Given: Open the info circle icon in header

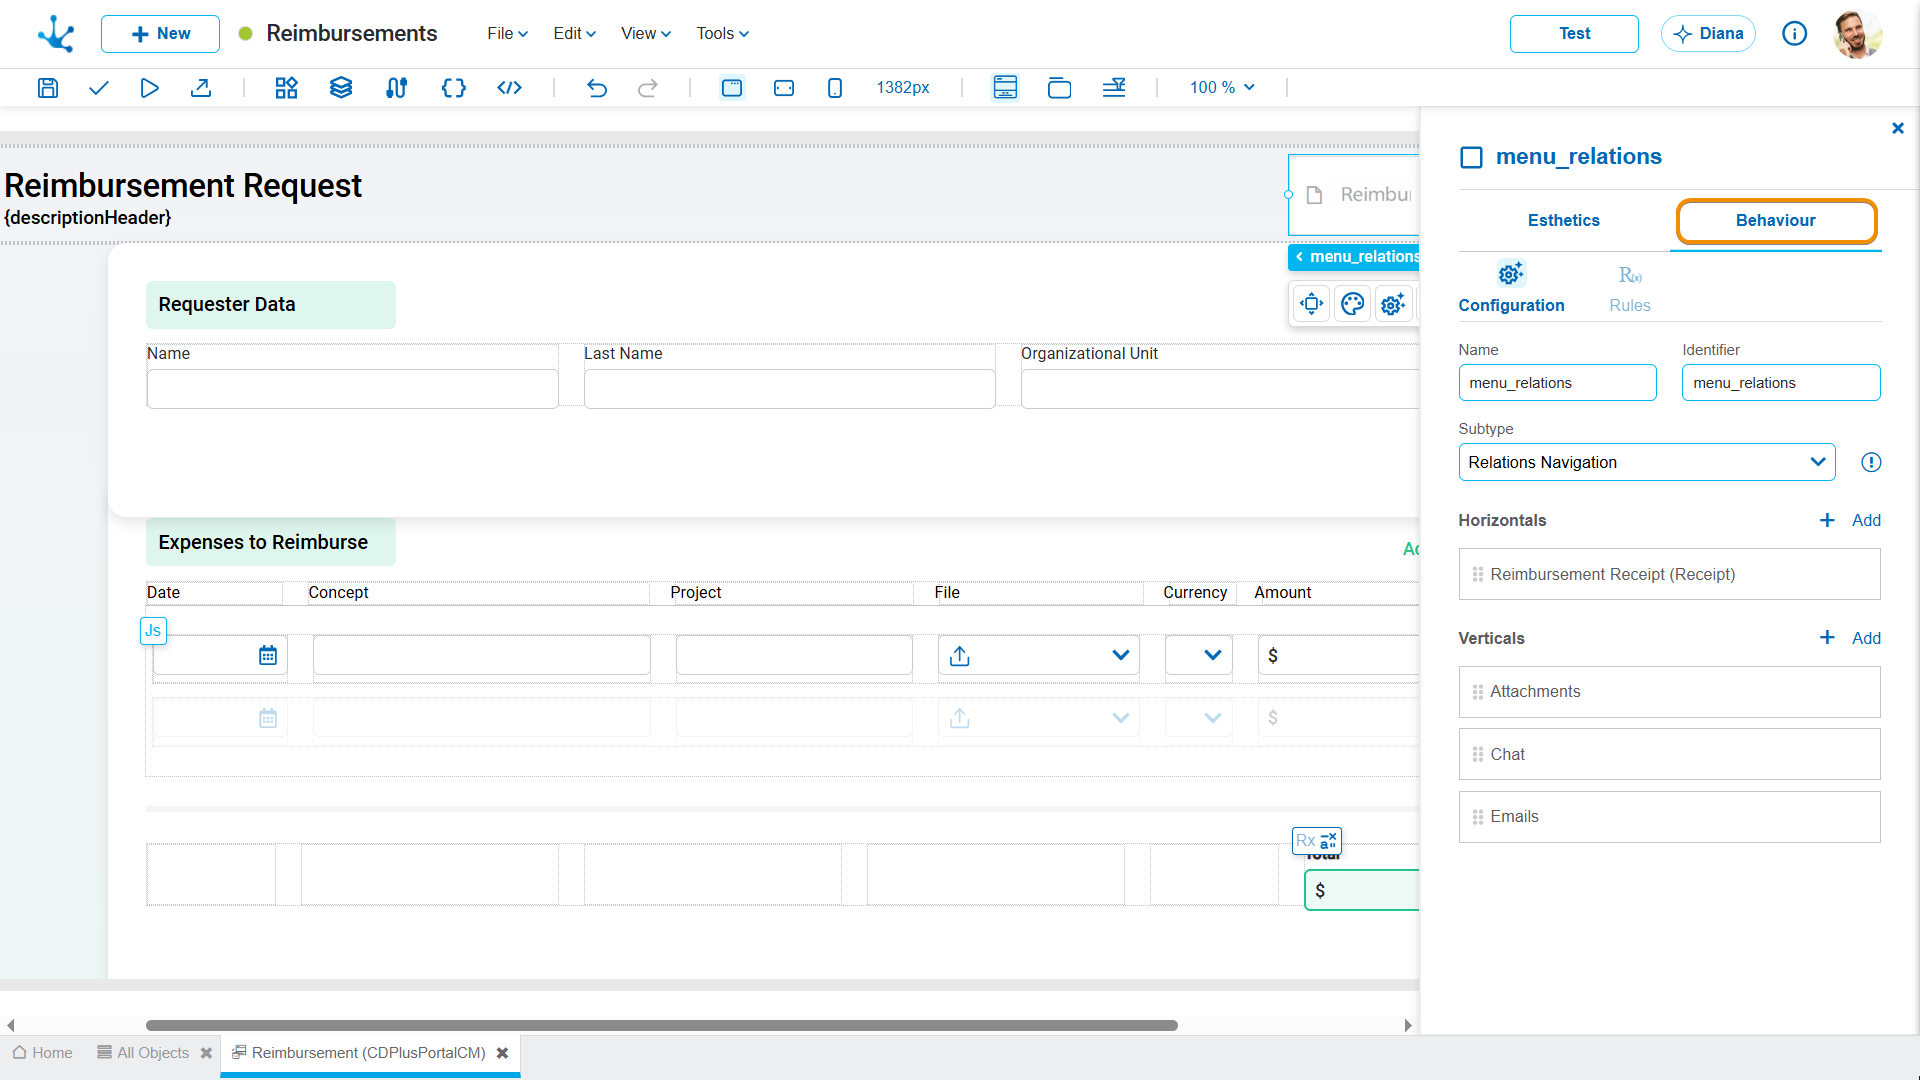Looking at the screenshot, I should pos(1794,34).
